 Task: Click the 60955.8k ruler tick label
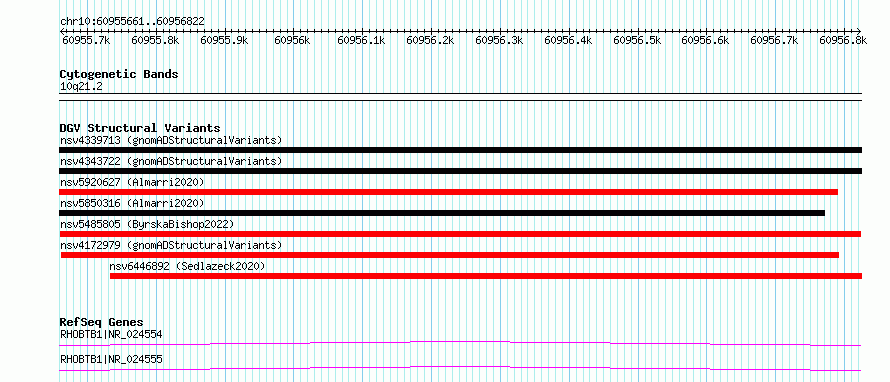coord(156,40)
